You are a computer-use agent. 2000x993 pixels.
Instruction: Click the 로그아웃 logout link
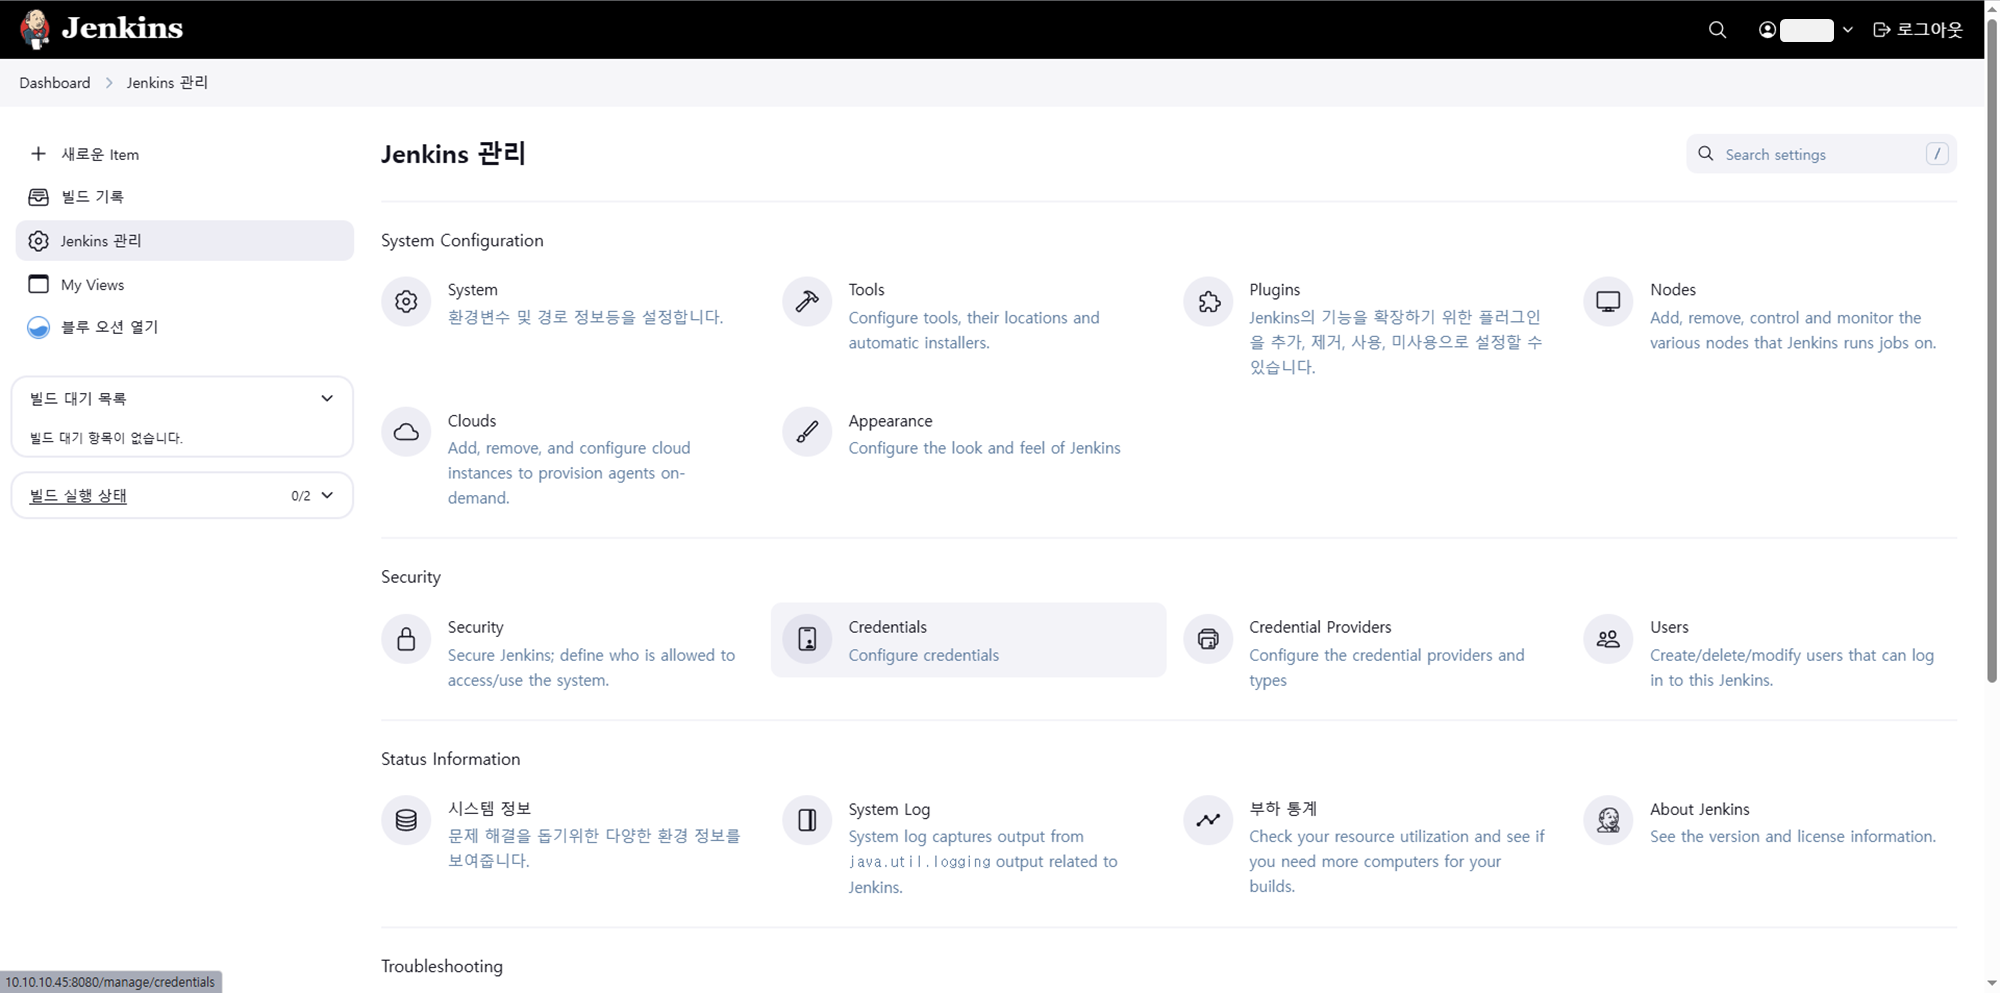(x=1918, y=30)
